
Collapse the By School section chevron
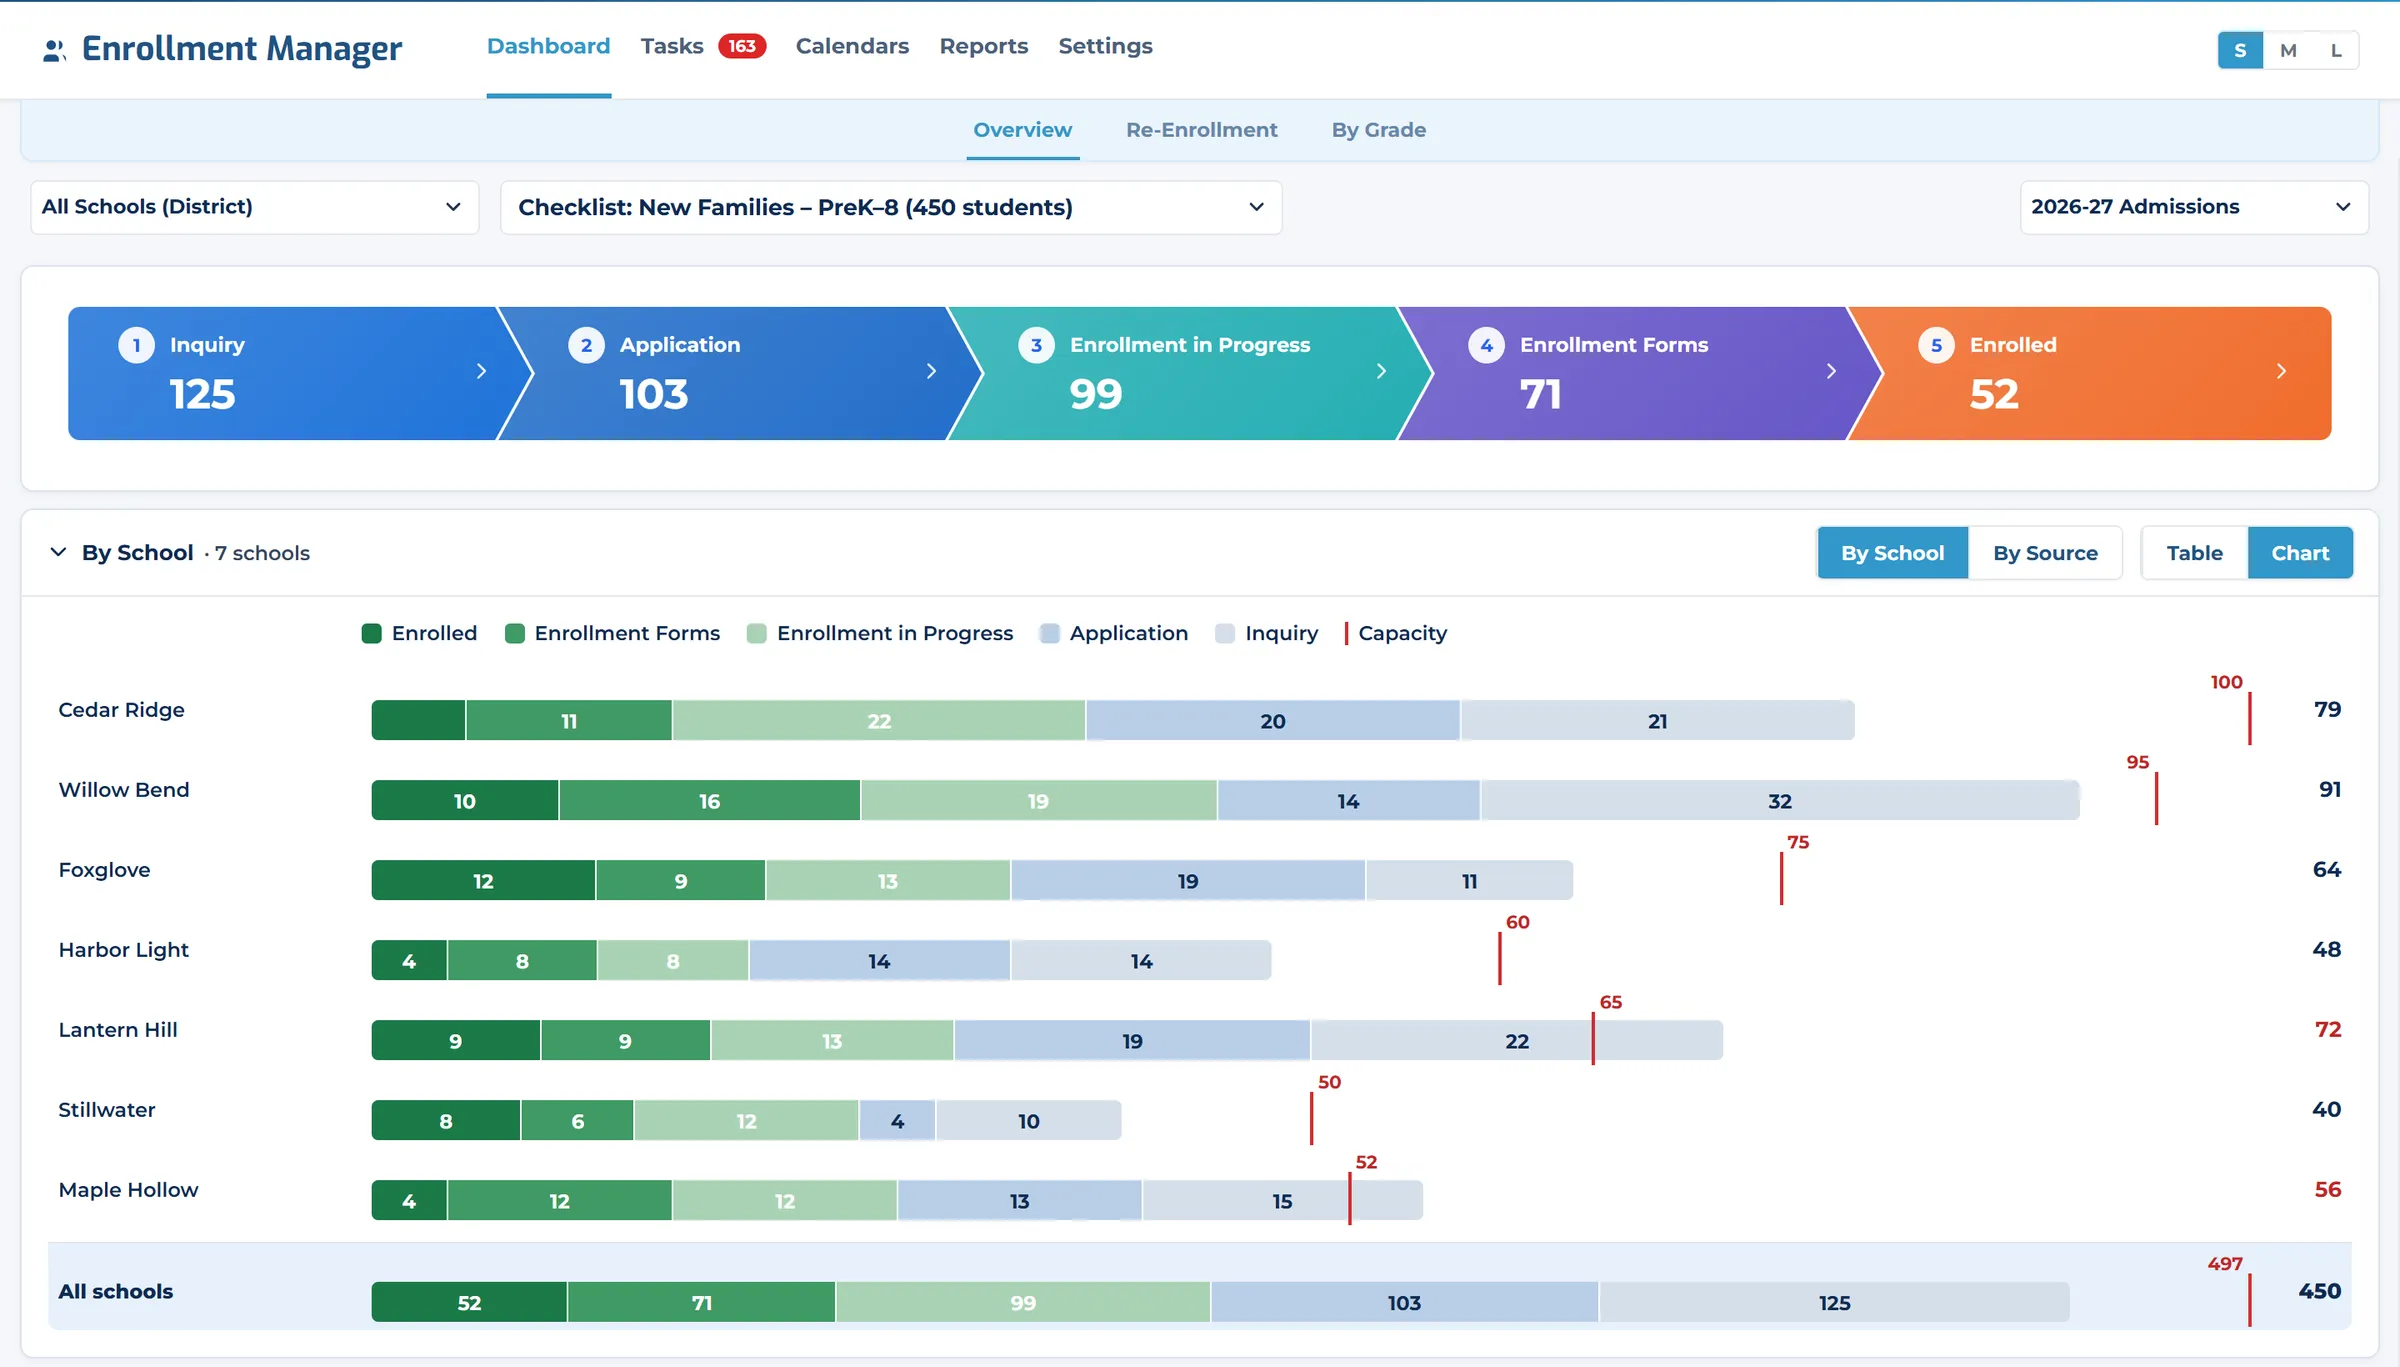pyautogui.click(x=58, y=552)
